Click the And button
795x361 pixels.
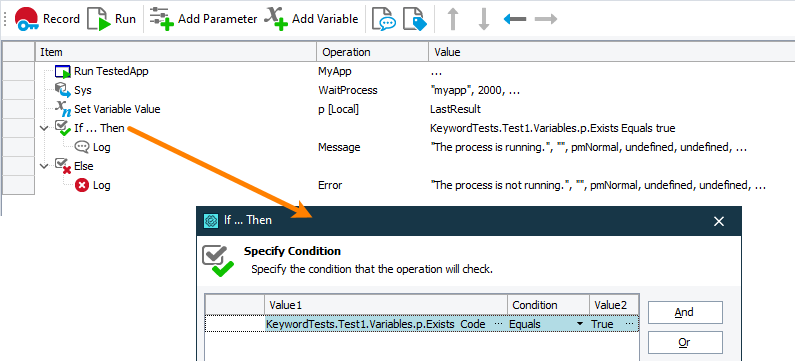(685, 312)
